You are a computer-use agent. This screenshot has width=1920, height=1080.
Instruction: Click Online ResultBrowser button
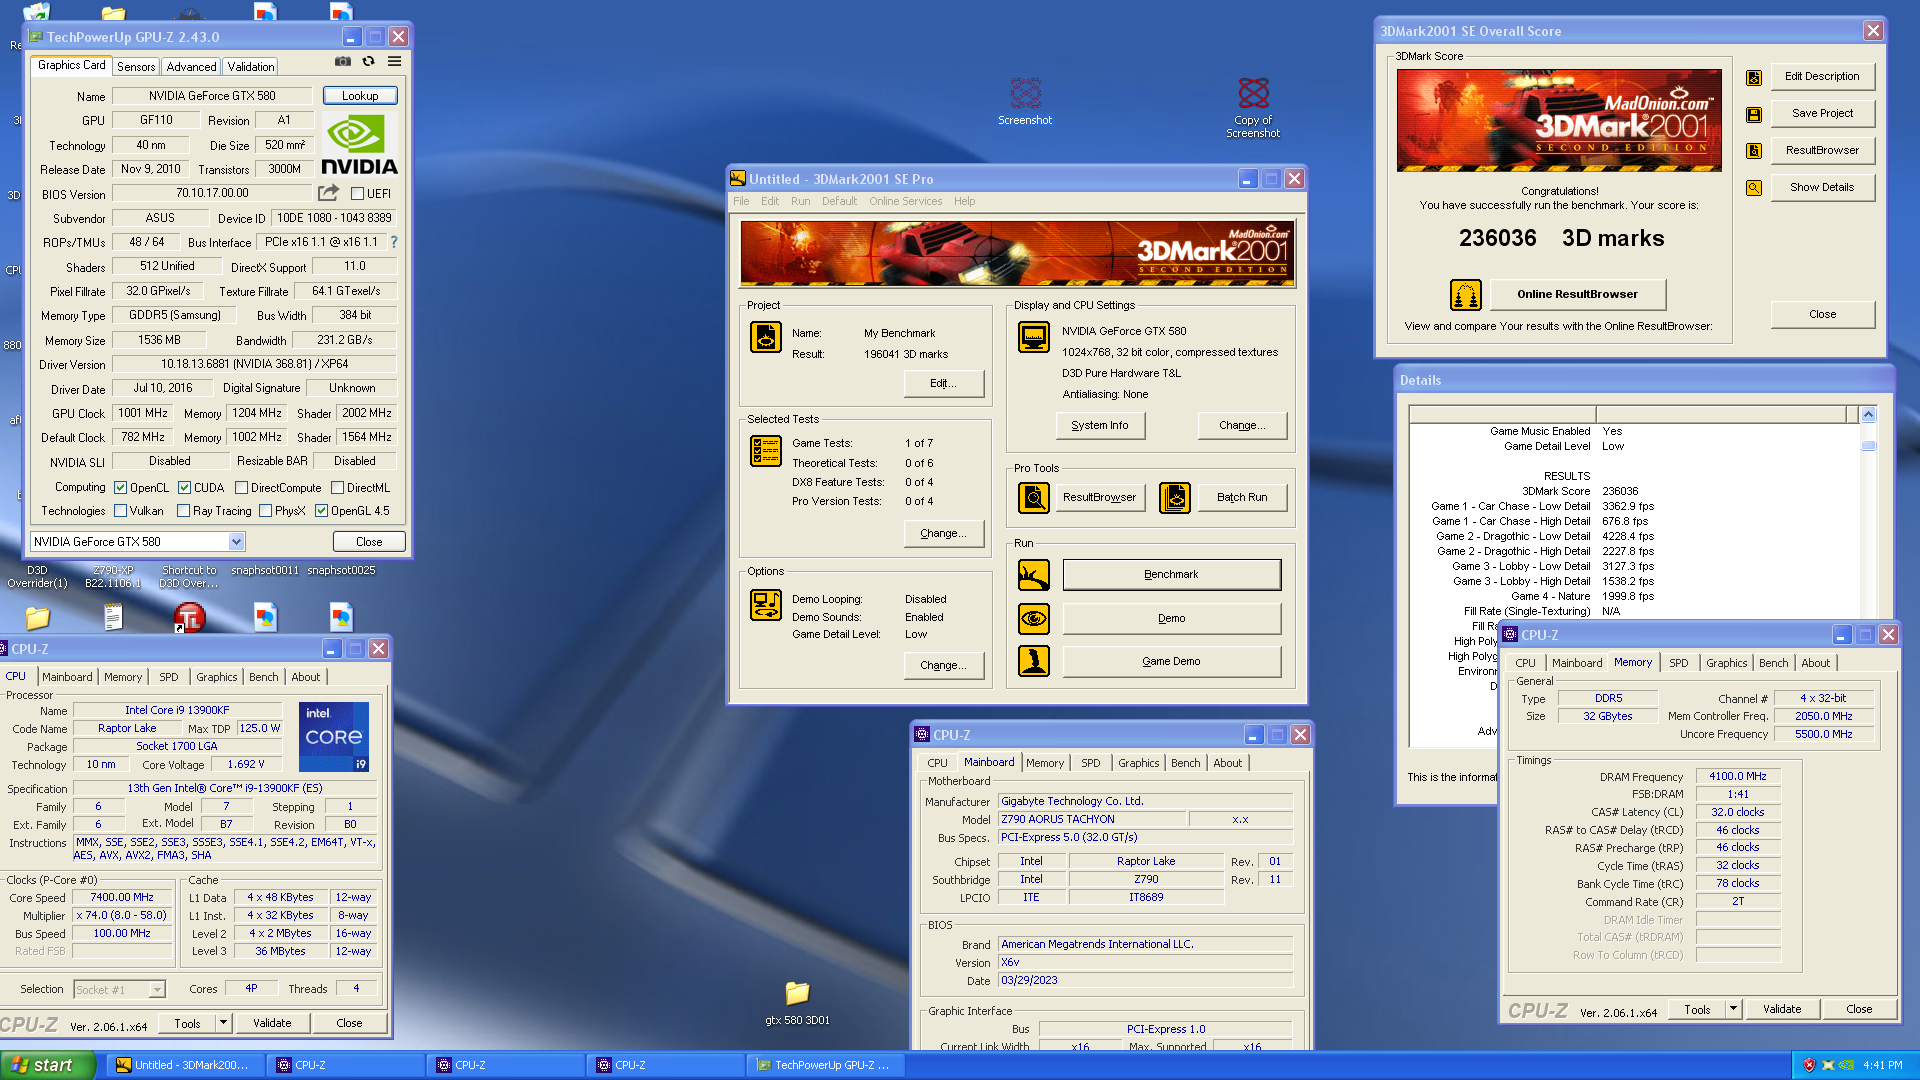pyautogui.click(x=1577, y=295)
